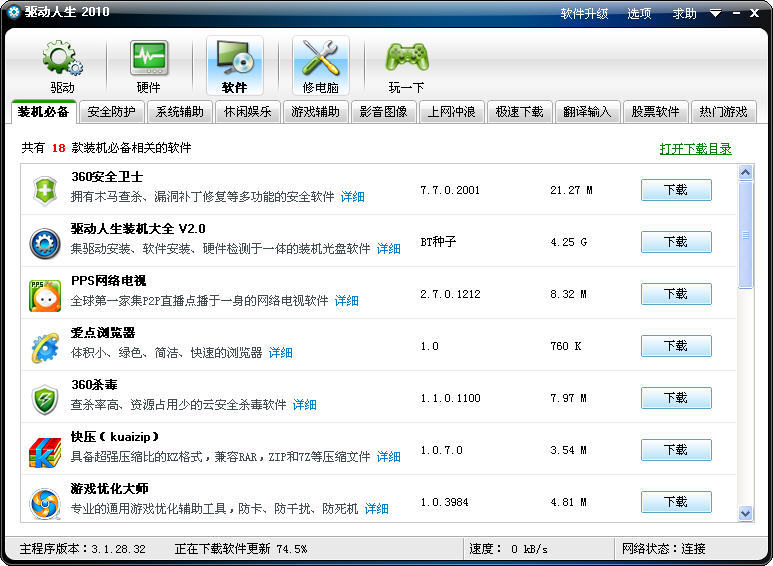Open the 玩一下 game controller icon
This screenshot has width=773, height=566.
[407, 60]
